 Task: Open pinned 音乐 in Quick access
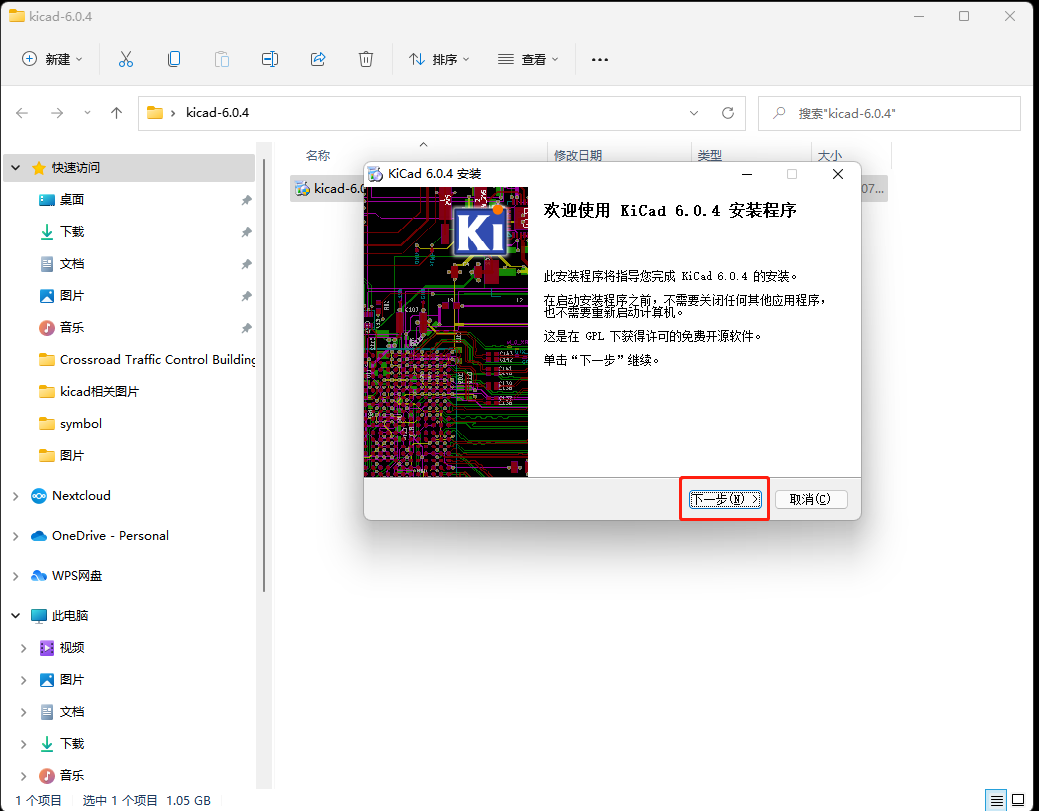tap(72, 327)
